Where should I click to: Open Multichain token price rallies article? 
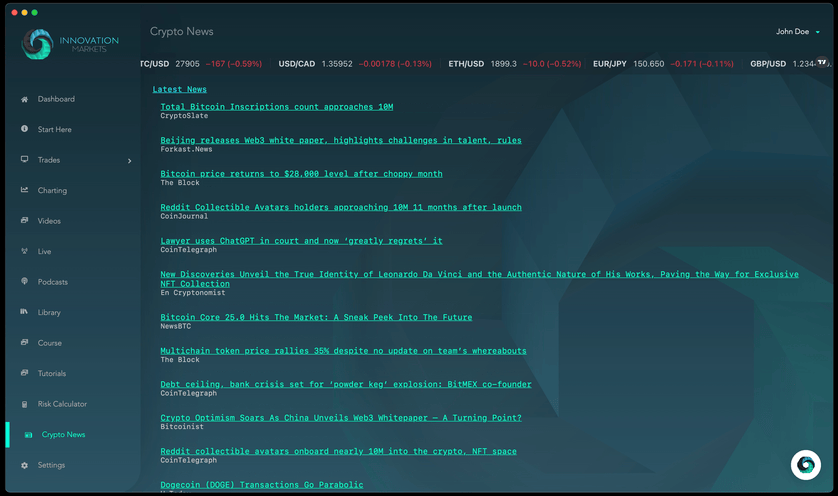coord(344,351)
